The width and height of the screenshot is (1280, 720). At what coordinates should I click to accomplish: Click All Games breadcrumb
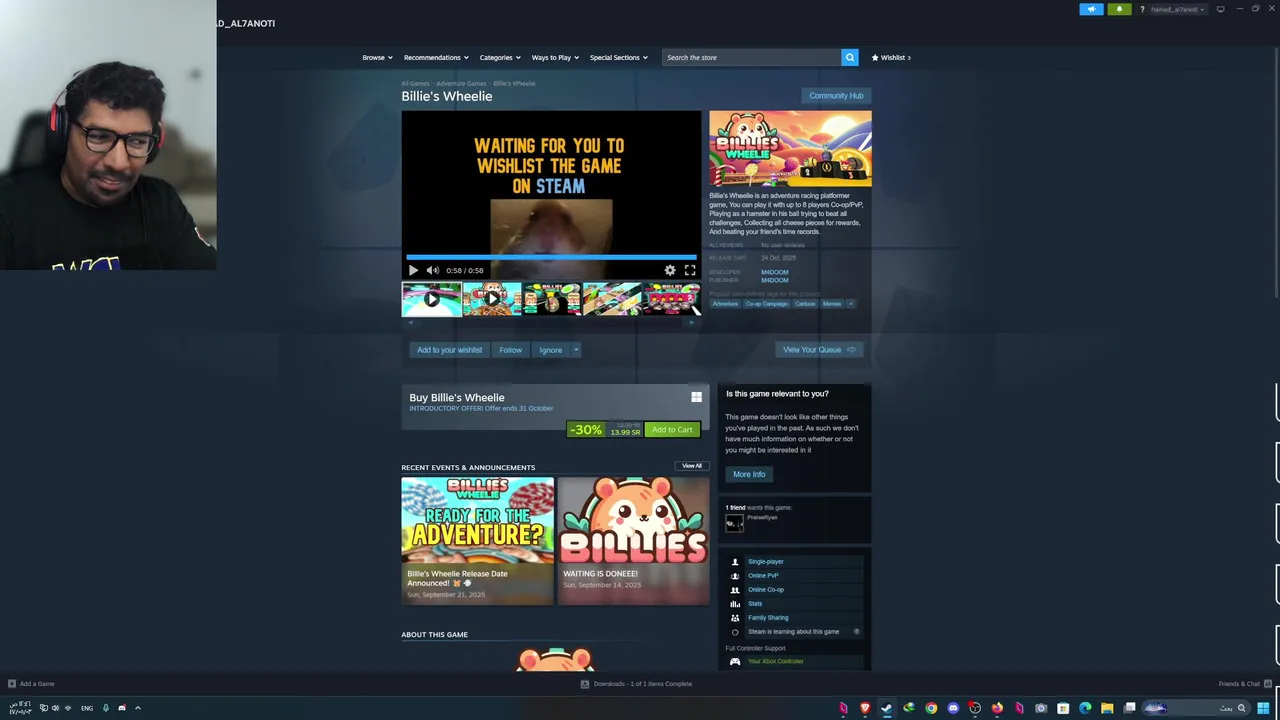click(x=415, y=84)
